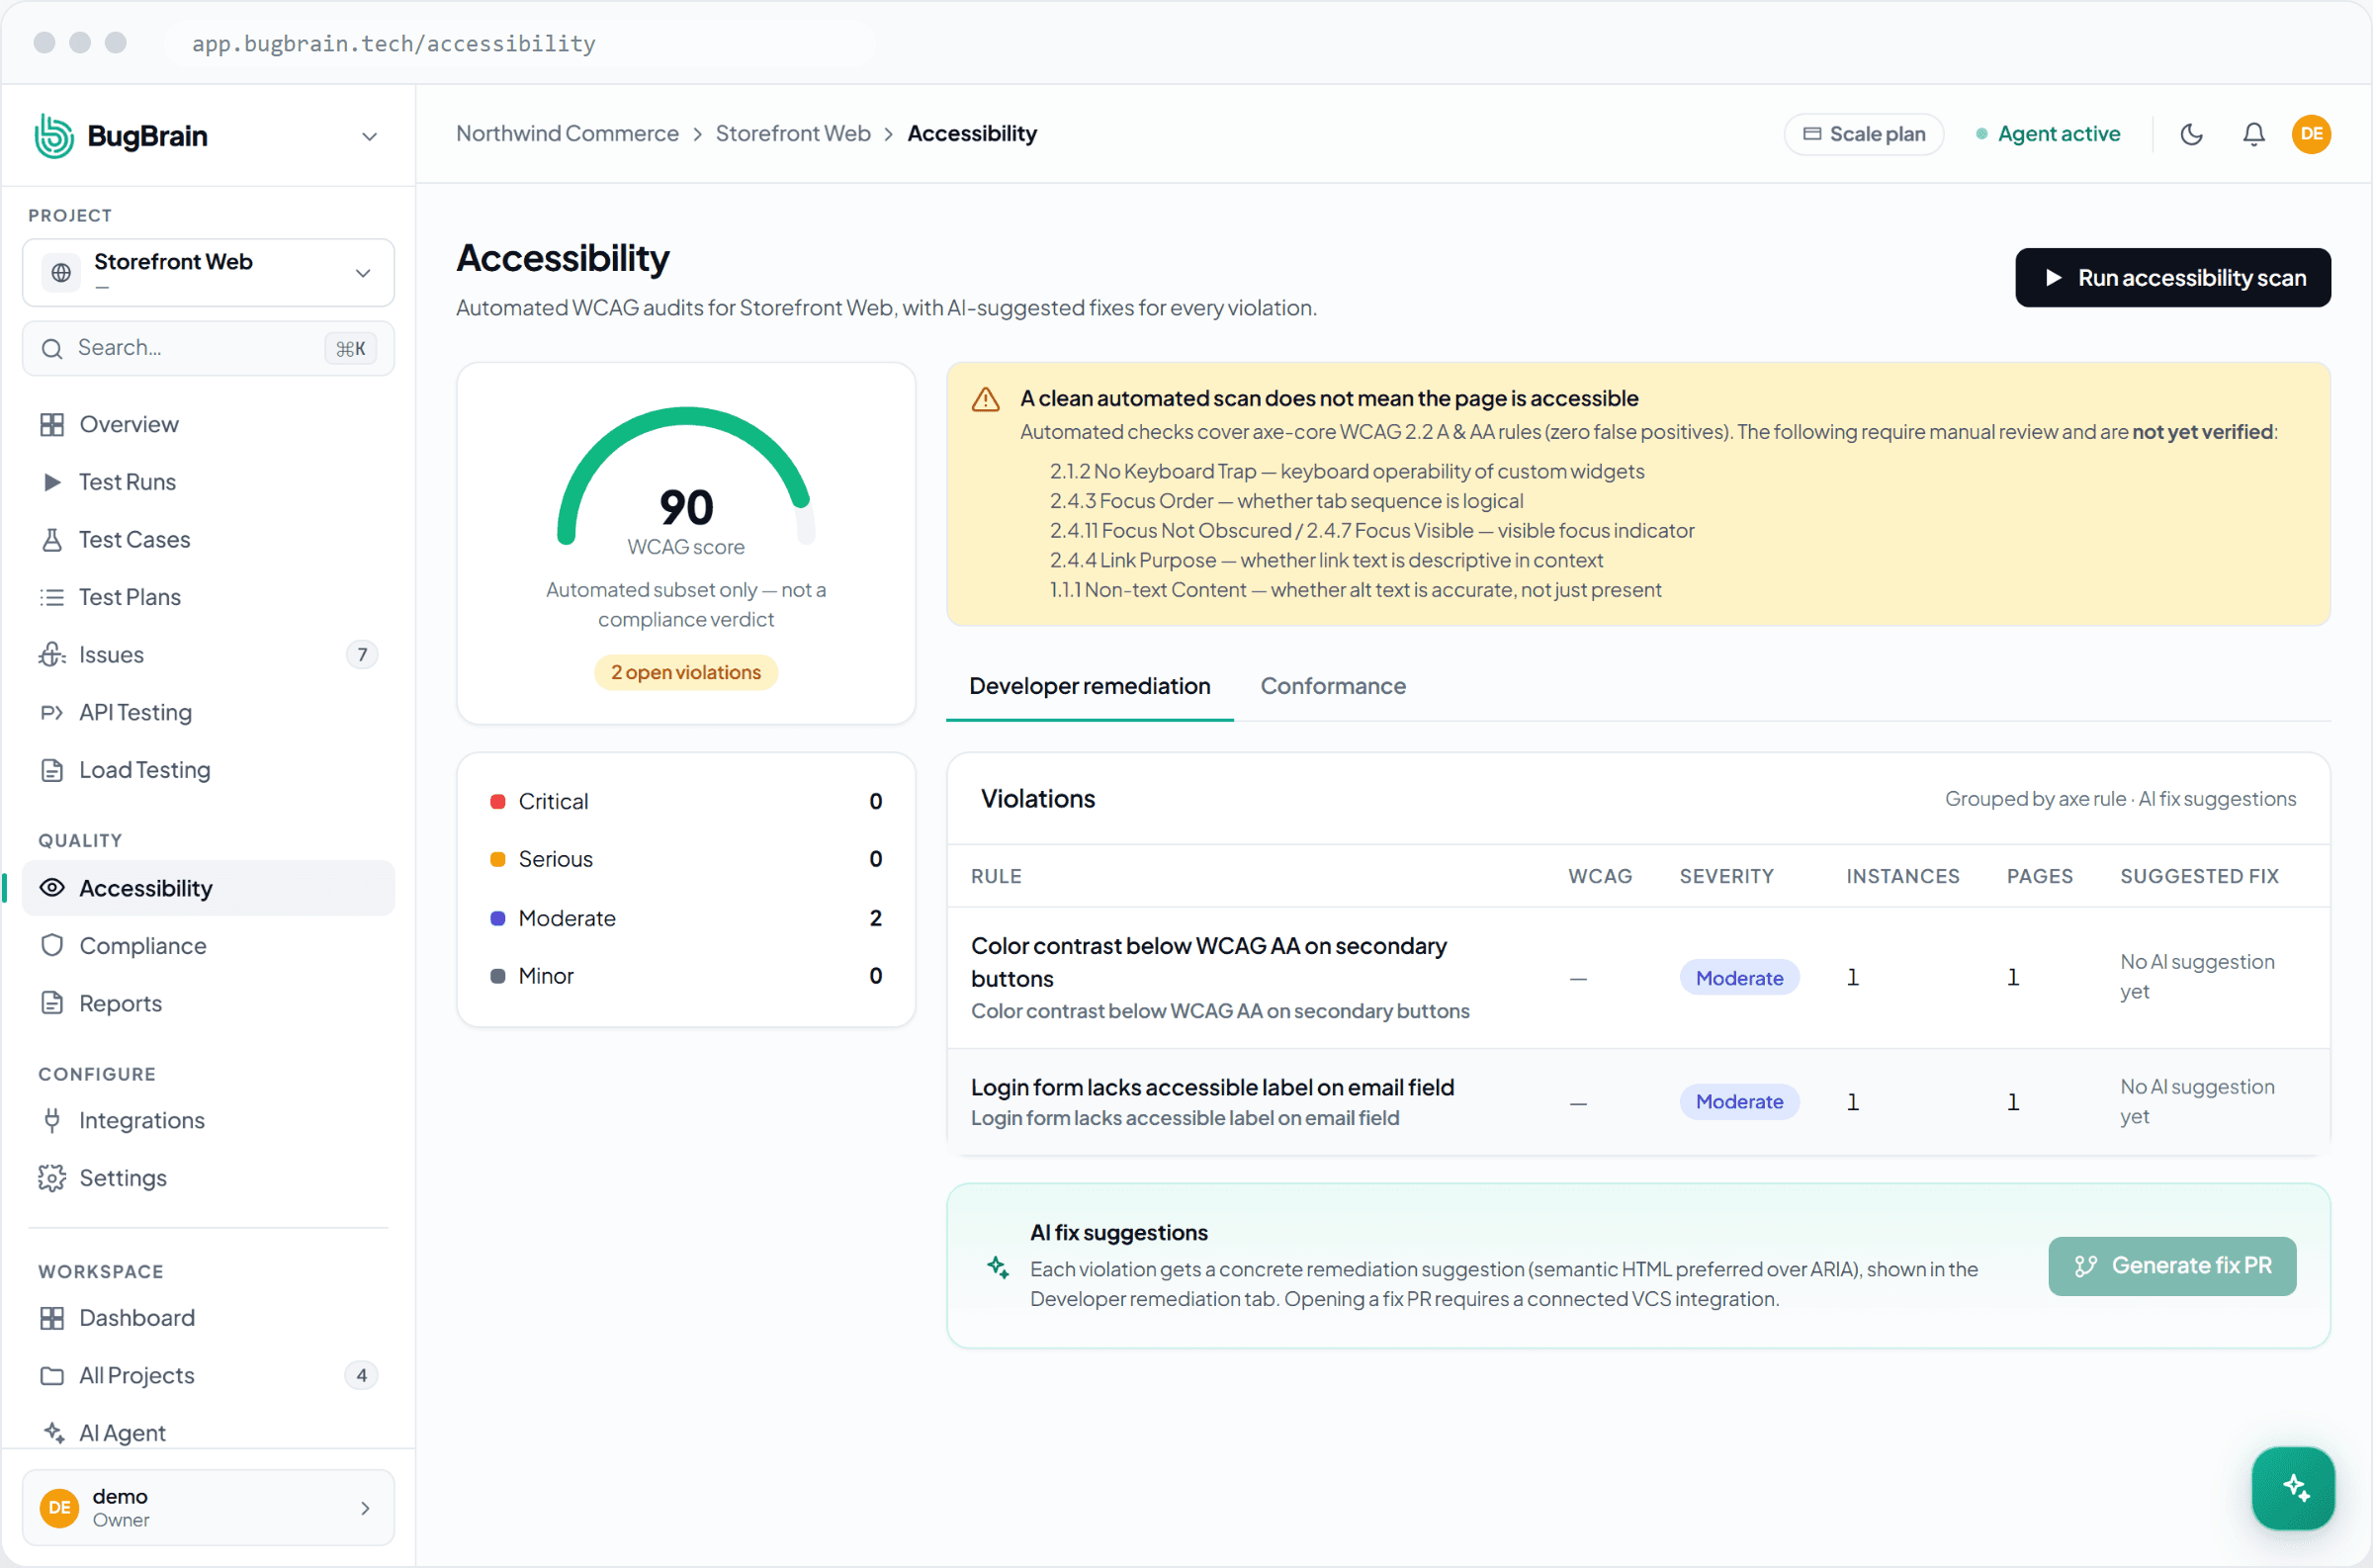Open API Testing section
This screenshot has height=1568, width=2373.
[x=208, y=712]
